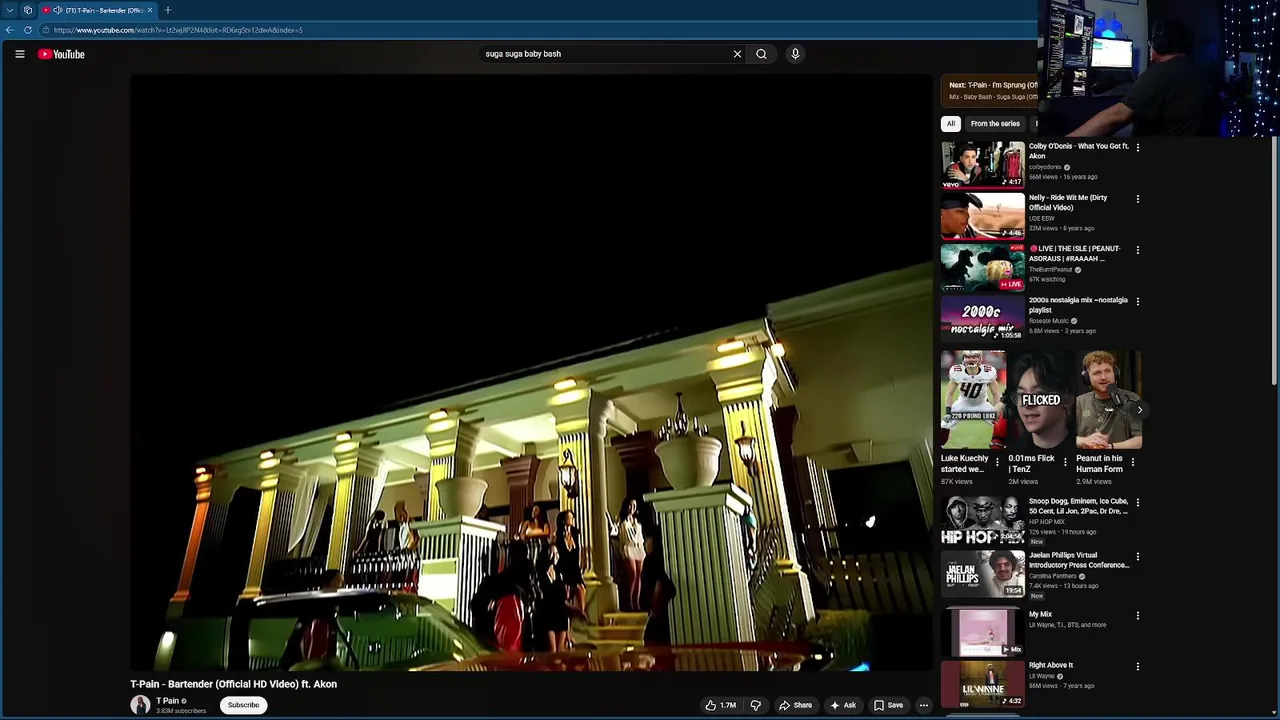
Task: Start voice search with microphone icon
Action: (795, 54)
